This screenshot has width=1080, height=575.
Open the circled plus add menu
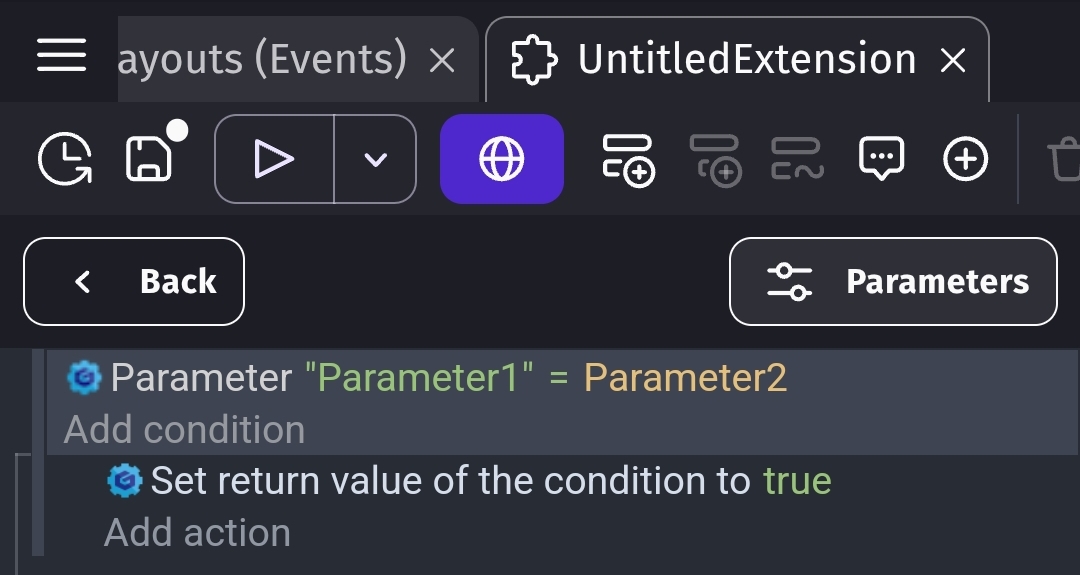pos(966,159)
